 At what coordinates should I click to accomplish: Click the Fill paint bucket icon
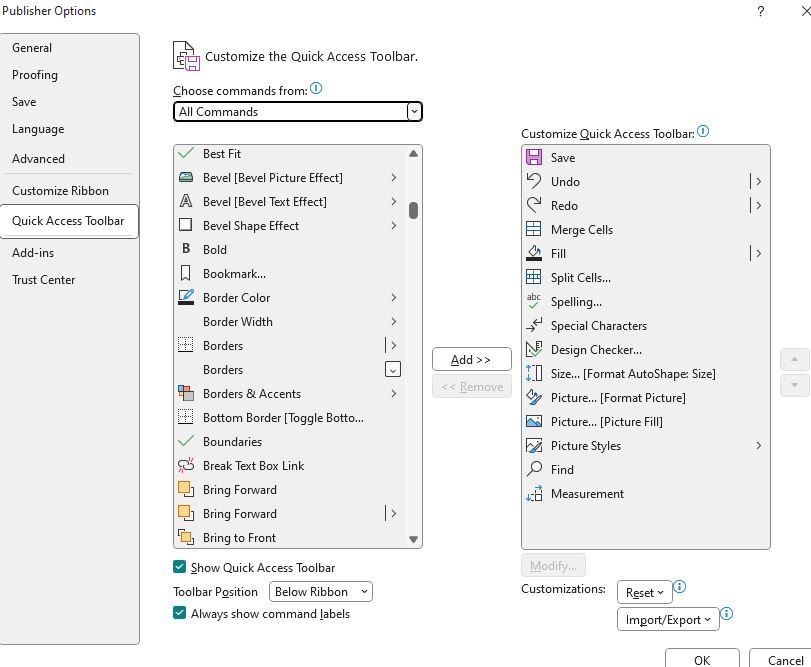tap(534, 253)
